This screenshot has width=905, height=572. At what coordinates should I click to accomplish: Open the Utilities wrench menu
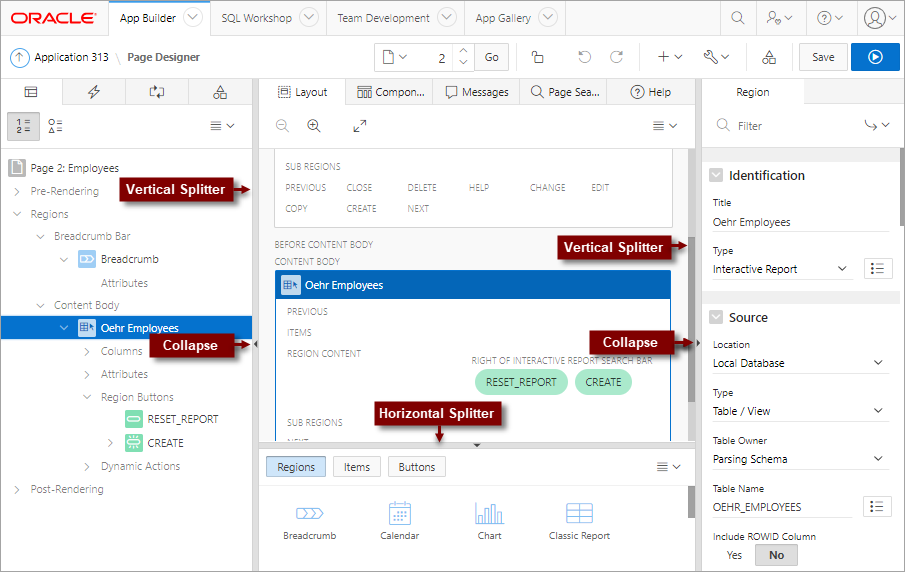click(x=716, y=57)
